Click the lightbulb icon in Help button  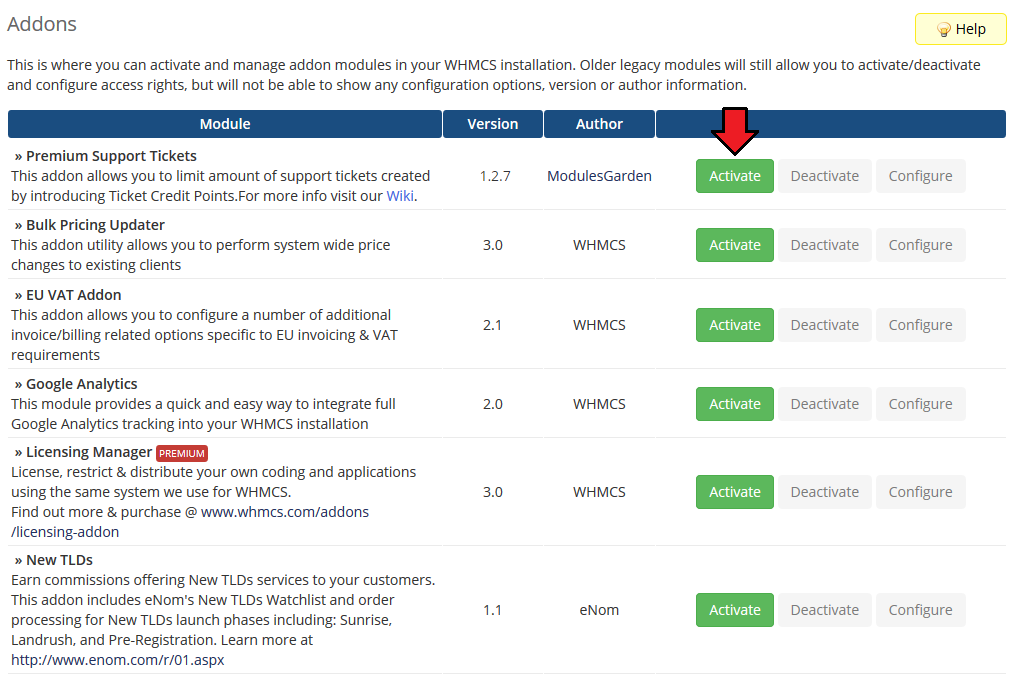click(944, 30)
